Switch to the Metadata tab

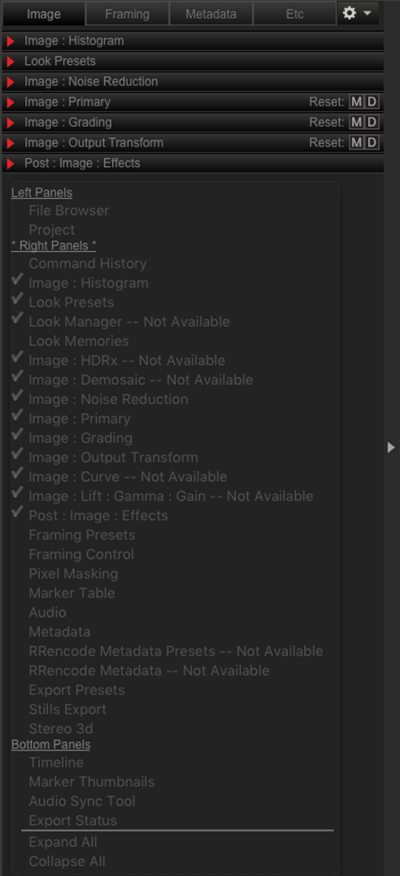[211, 14]
